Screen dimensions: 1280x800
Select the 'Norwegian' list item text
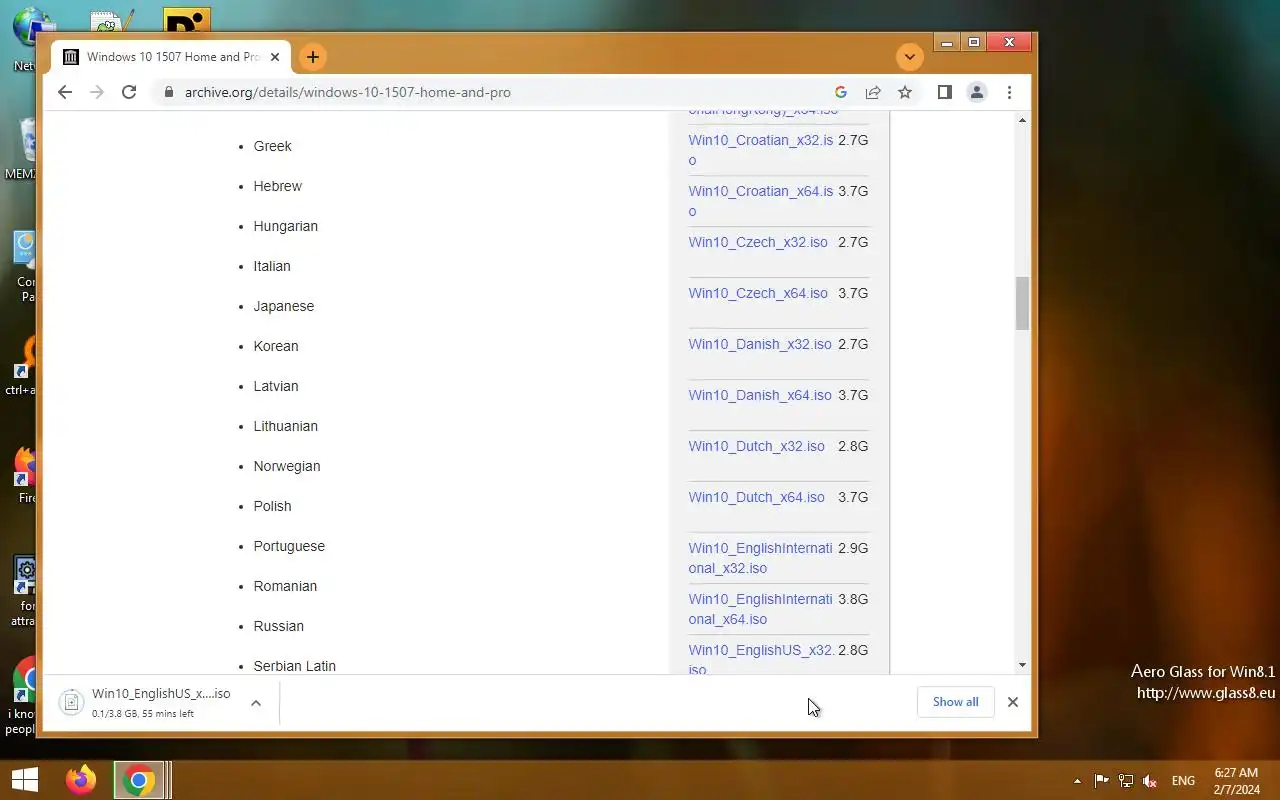(286, 466)
